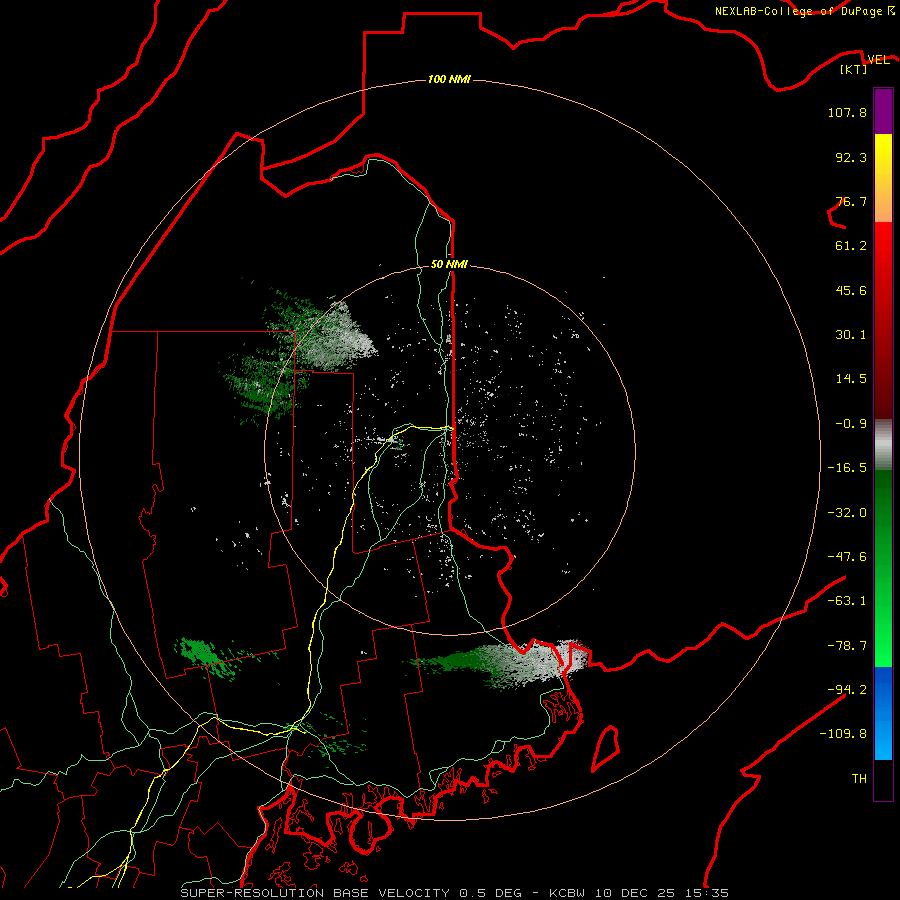Click the -32.0 legend value

click(x=847, y=513)
